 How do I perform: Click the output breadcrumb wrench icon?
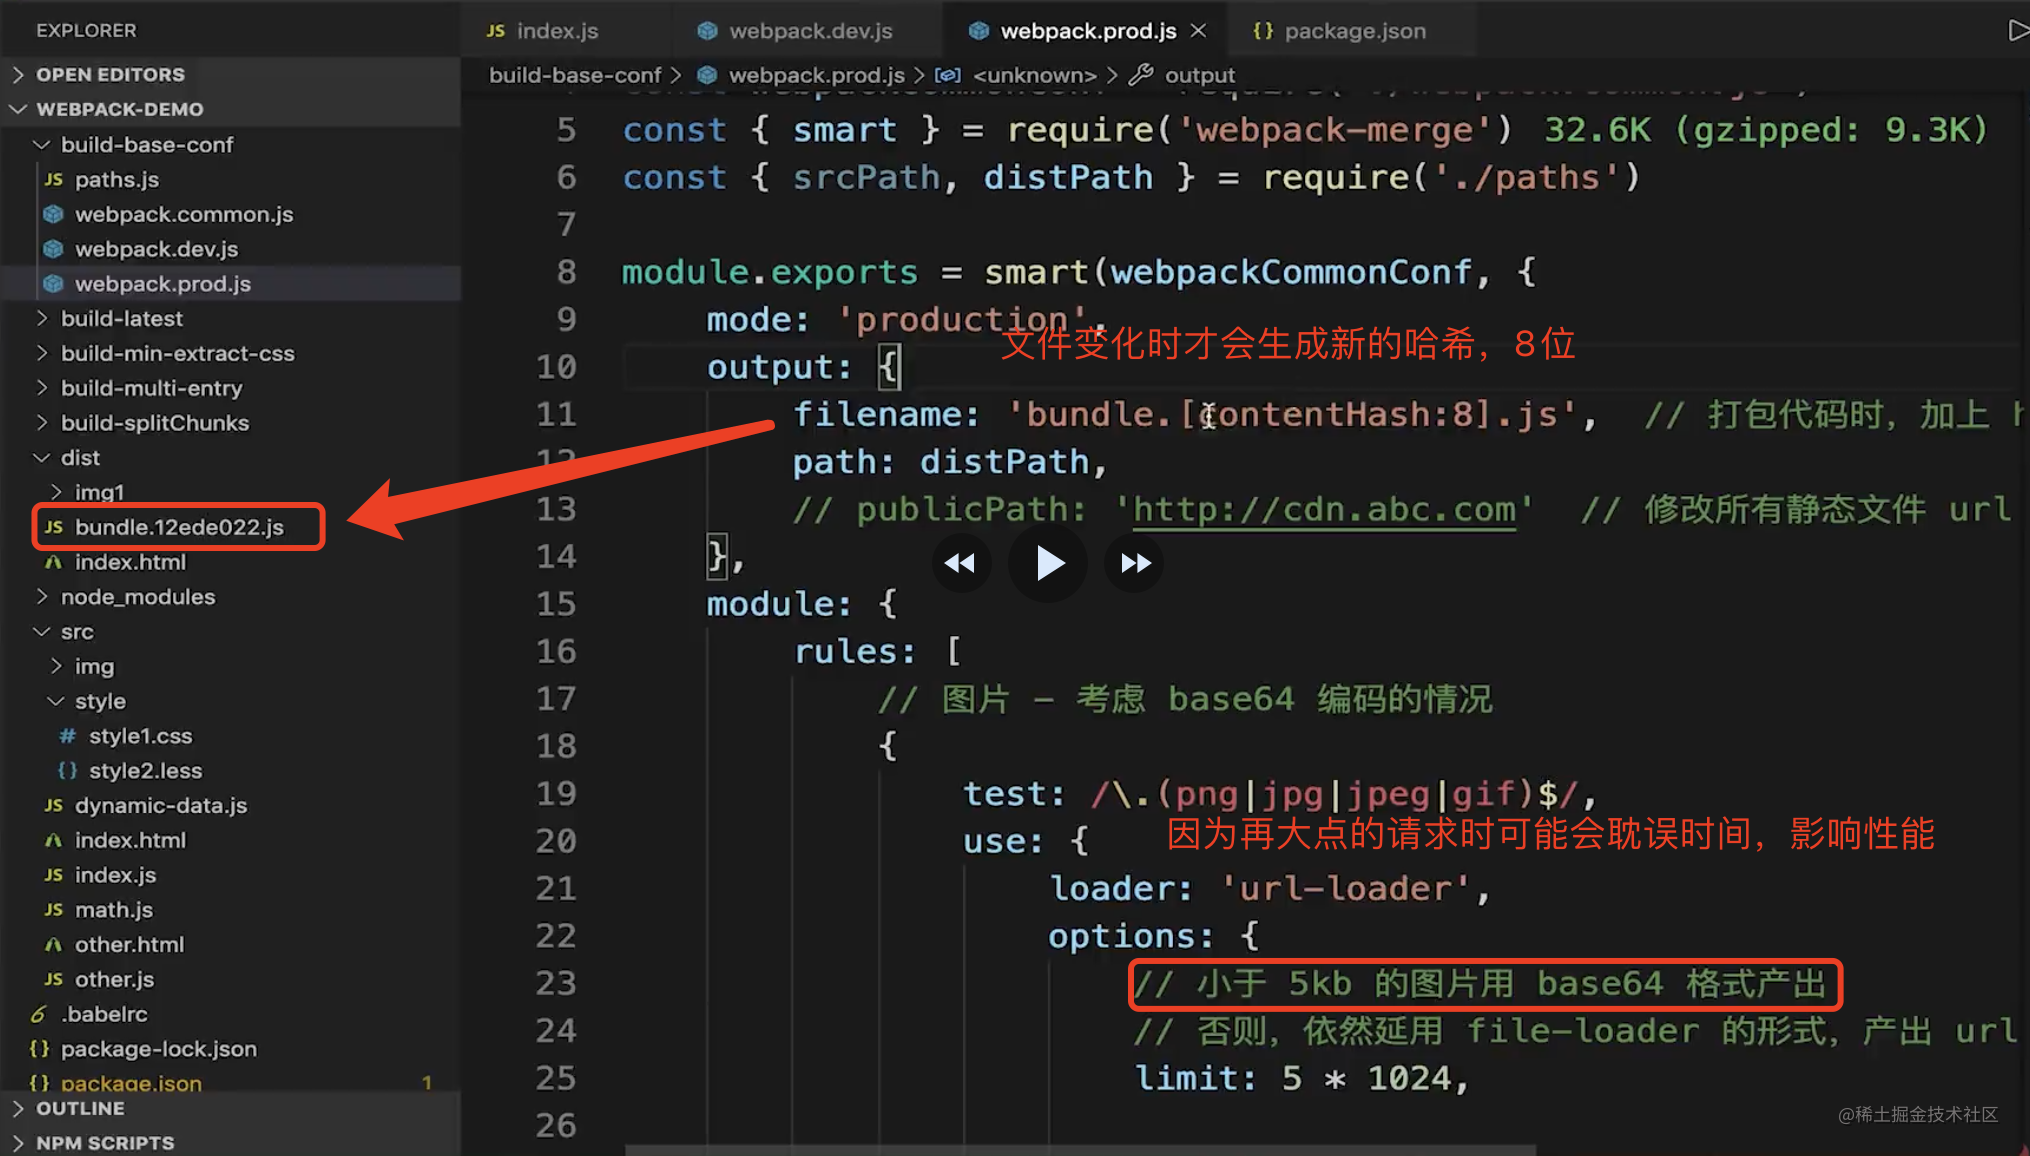(x=1141, y=75)
